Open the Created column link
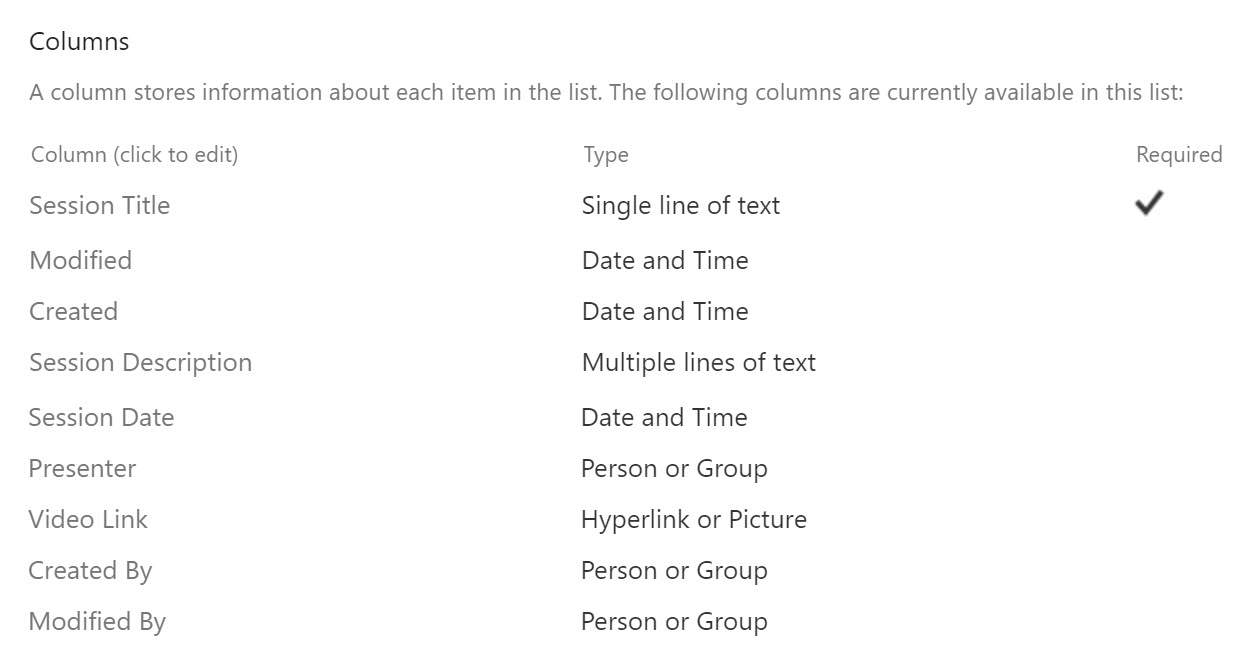 pos(73,311)
